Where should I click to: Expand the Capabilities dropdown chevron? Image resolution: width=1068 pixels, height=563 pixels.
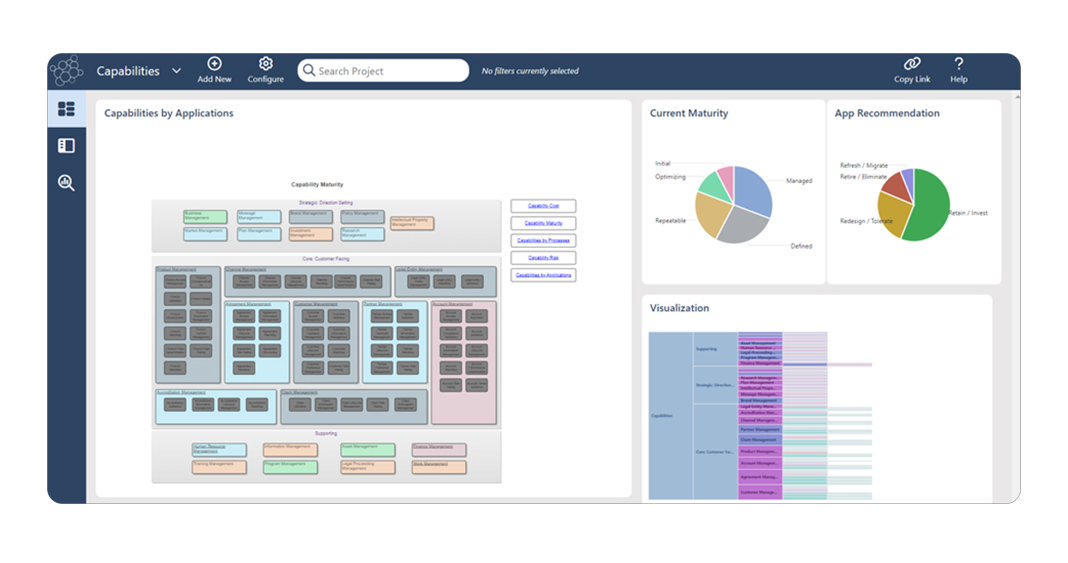click(177, 71)
